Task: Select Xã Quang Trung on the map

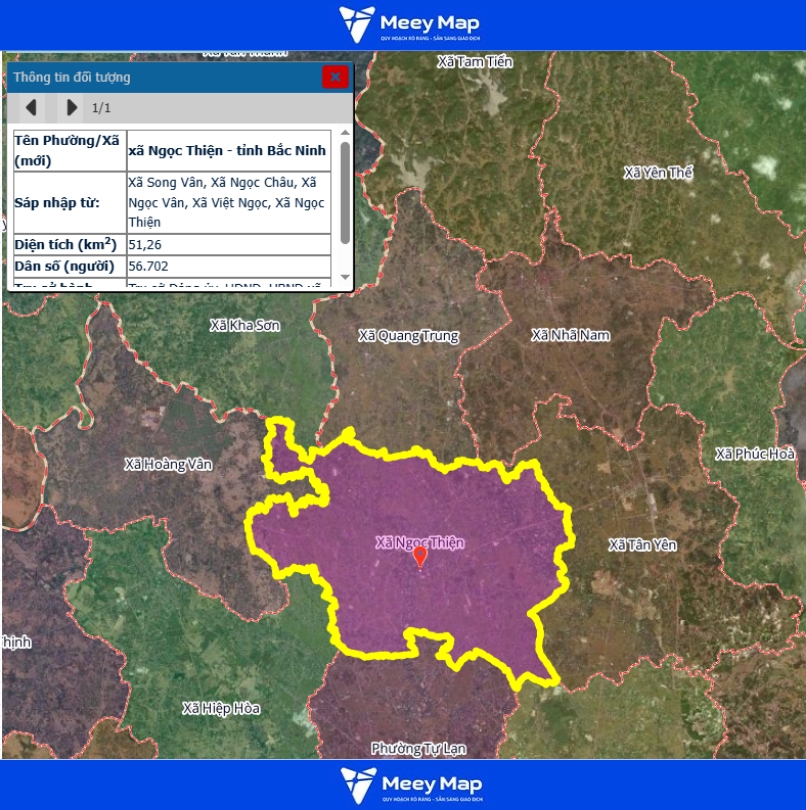Action: pyautogui.click(x=408, y=336)
